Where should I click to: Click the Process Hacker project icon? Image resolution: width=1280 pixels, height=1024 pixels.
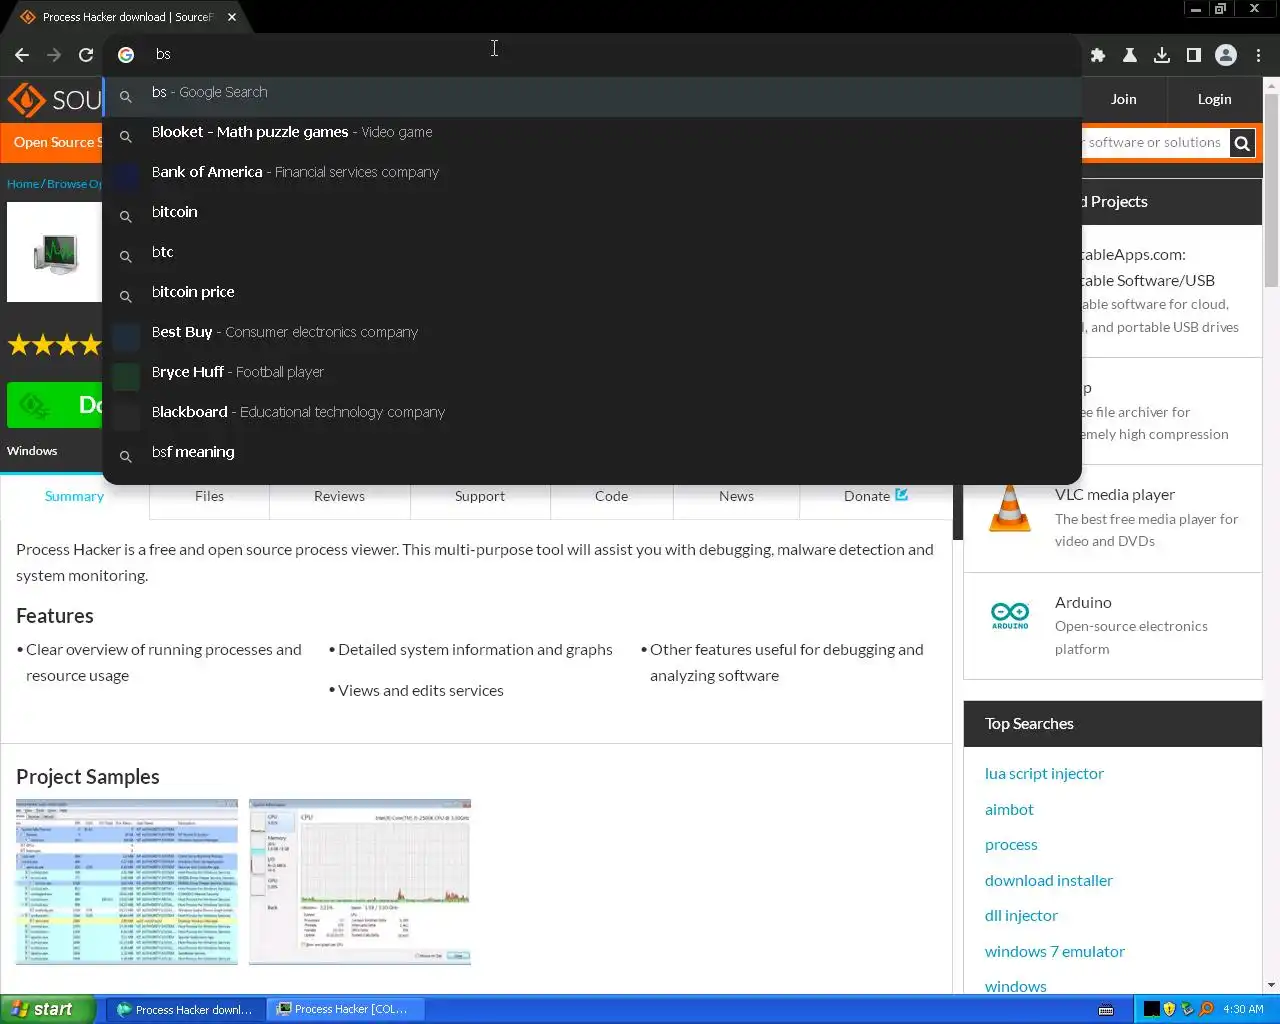pos(55,252)
